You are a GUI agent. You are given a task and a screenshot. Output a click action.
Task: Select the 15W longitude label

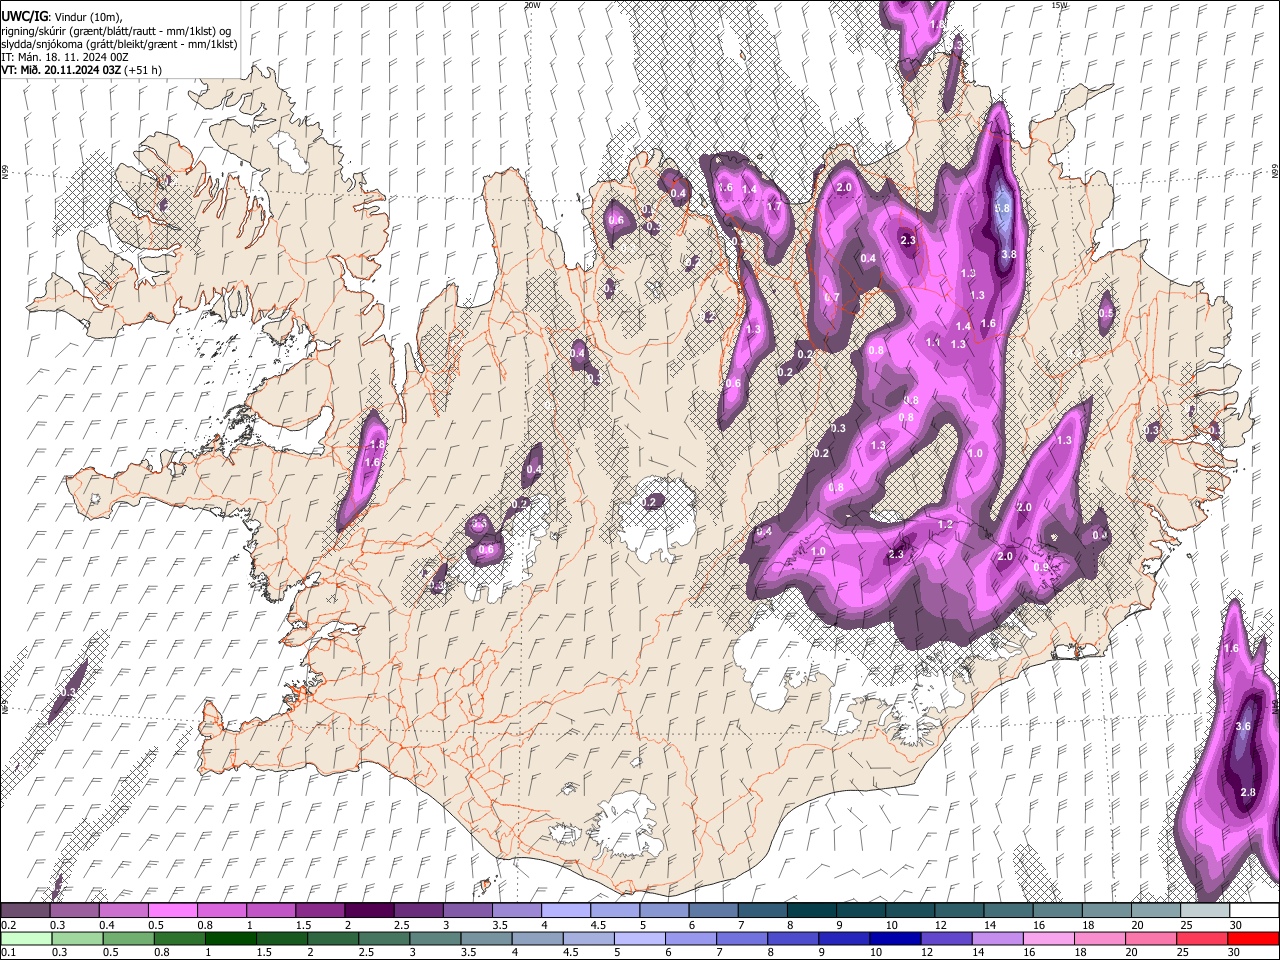click(x=1060, y=5)
